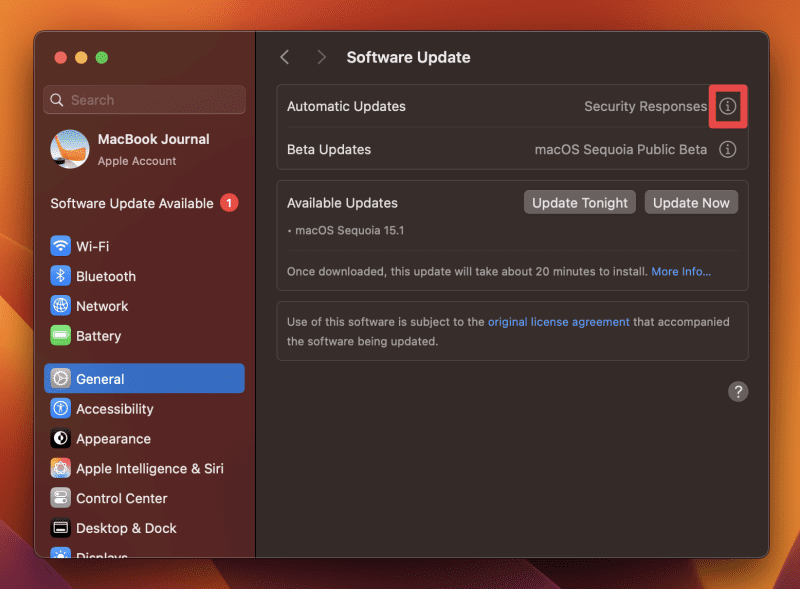Select the Appearance icon
This screenshot has height=589, width=800.
[60, 439]
